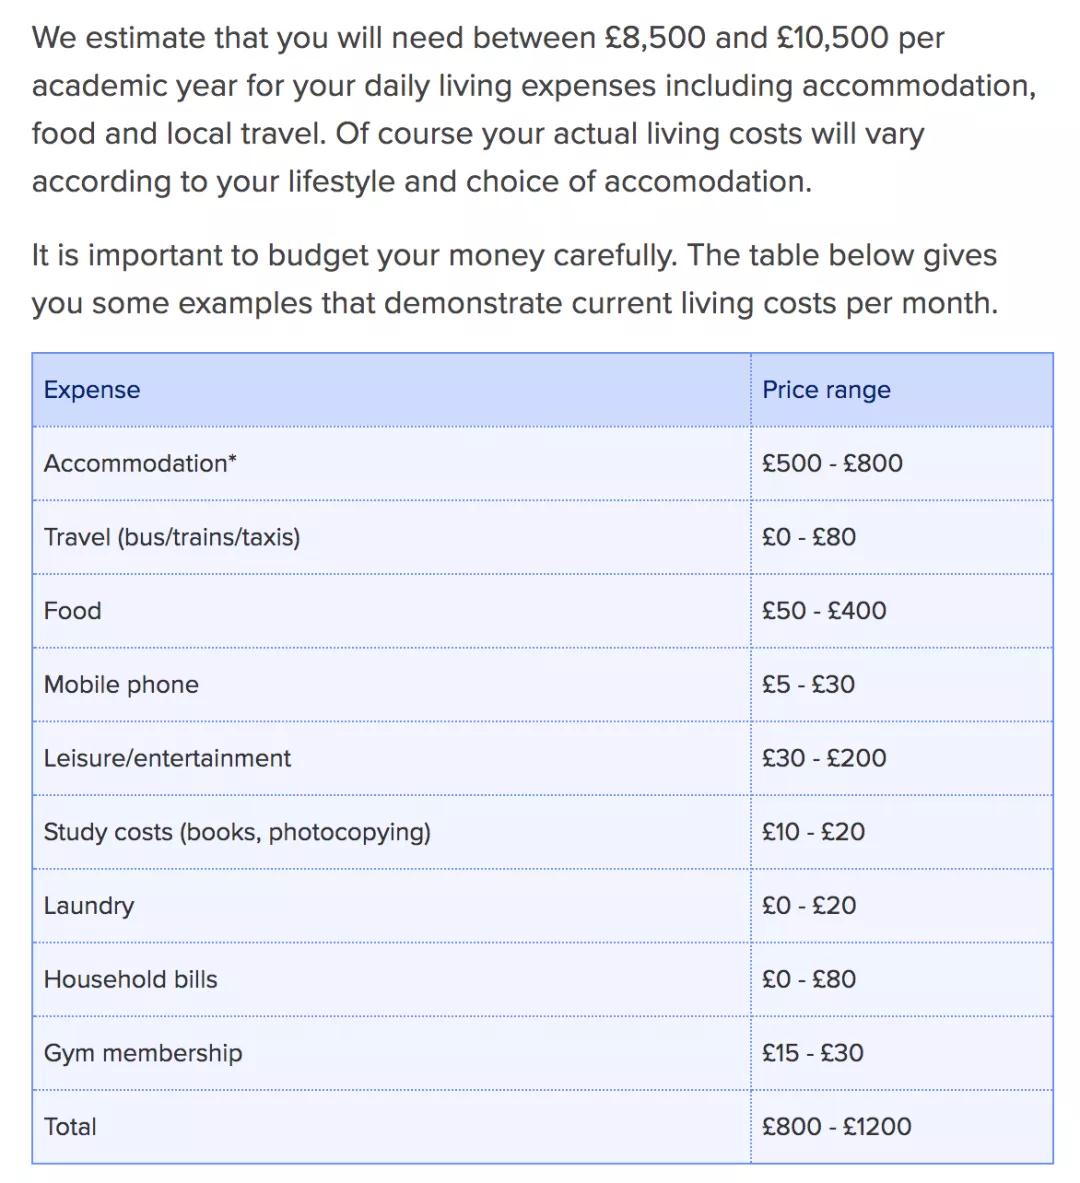Click the £50 - £400 price cell
Viewport: 1080px width, 1183px height.
824,611
